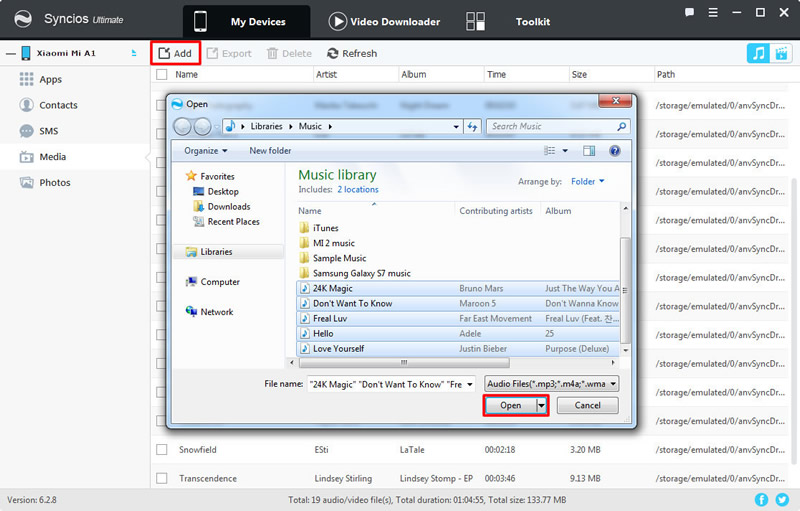Click the Back arrow in Open dialog

coord(183,126)
